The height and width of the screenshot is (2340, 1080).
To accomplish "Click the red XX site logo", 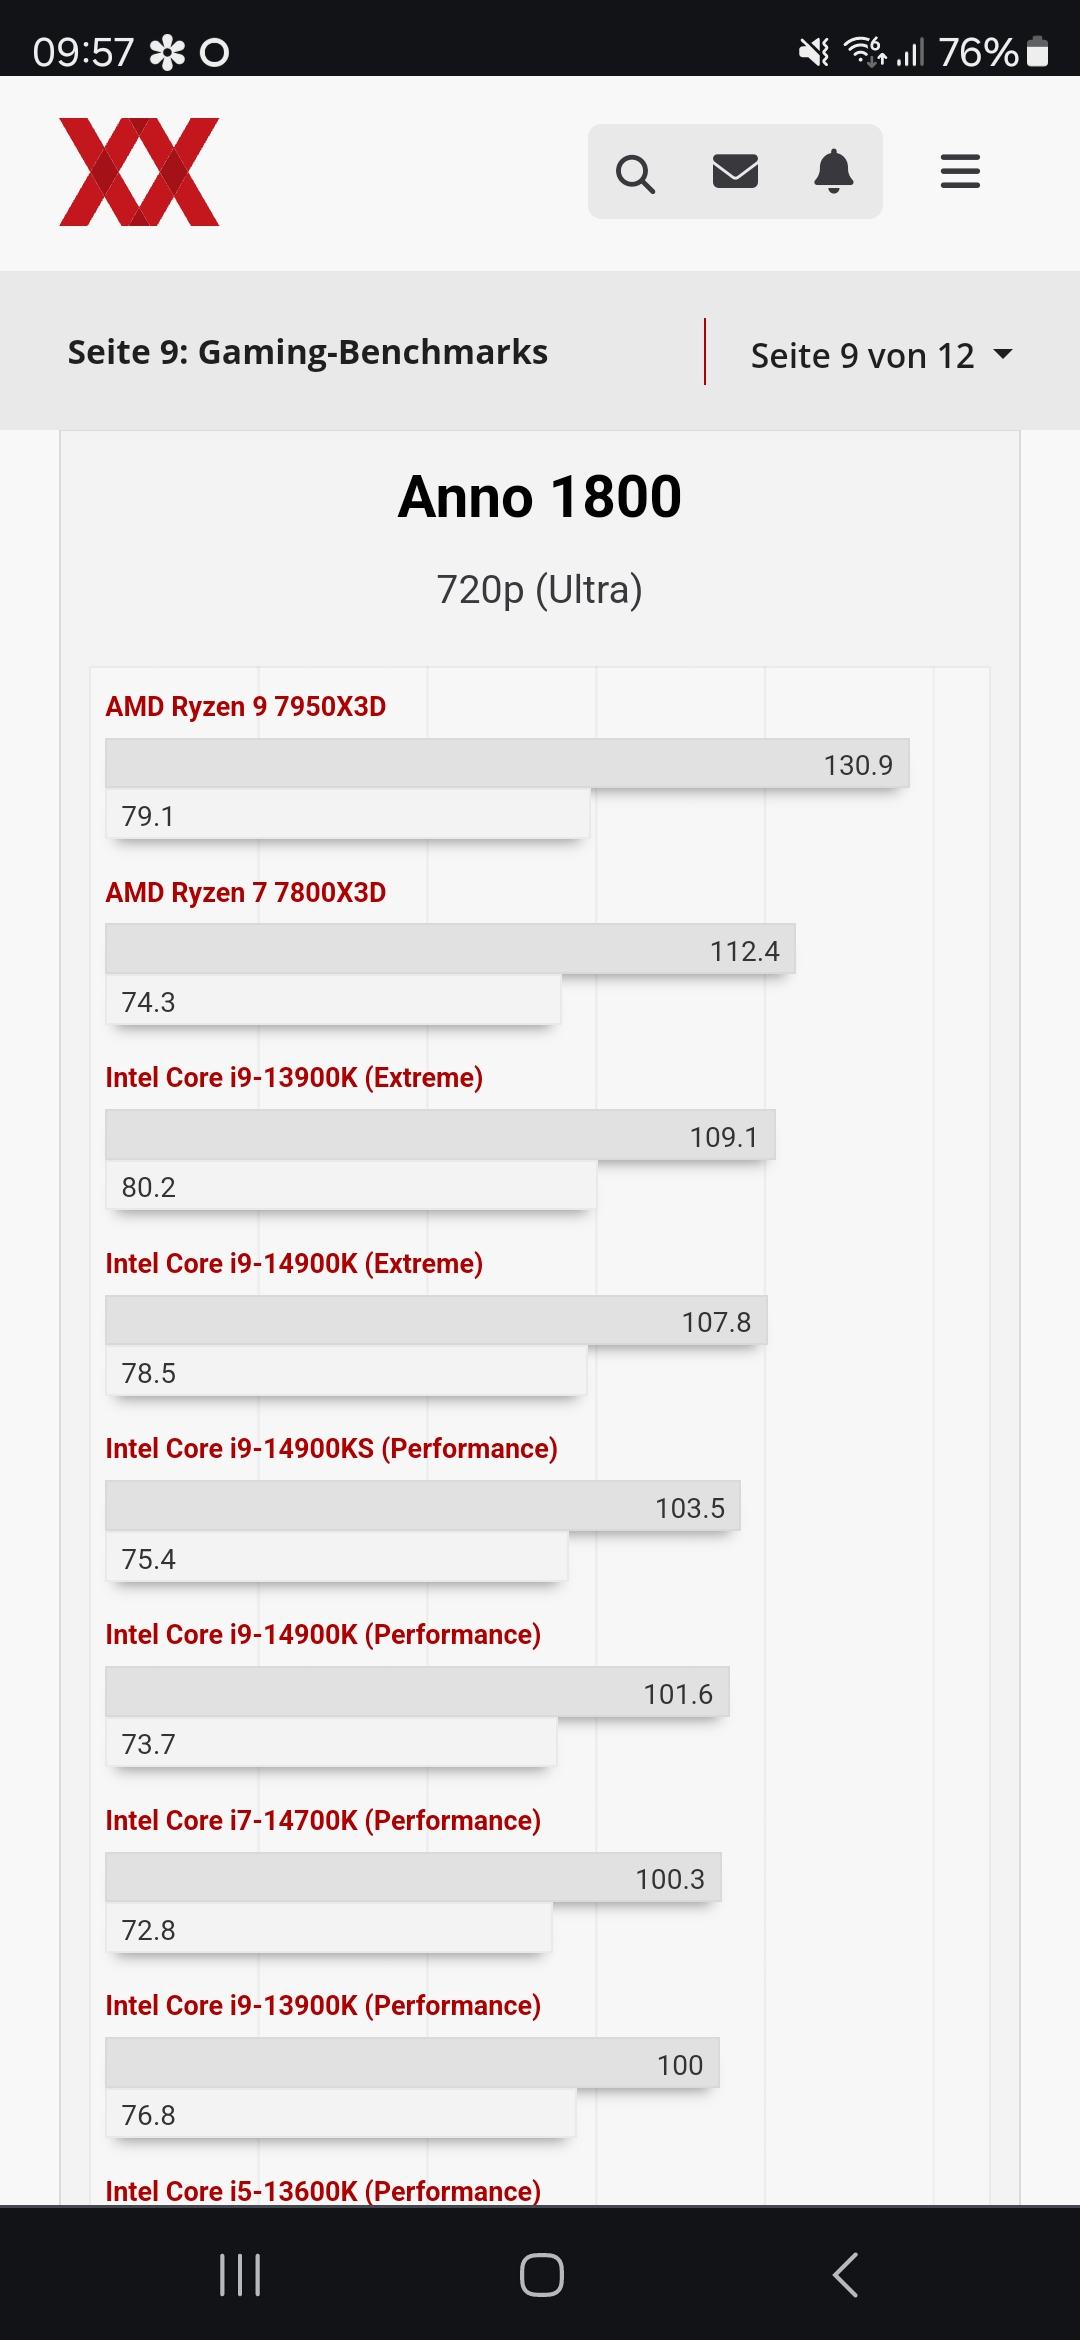I will (x=139, y=172).
